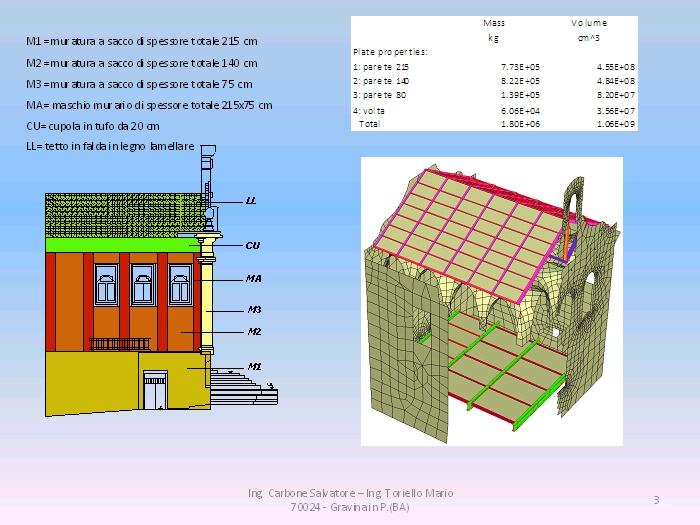Click the volta row in the table

point(494,110)
